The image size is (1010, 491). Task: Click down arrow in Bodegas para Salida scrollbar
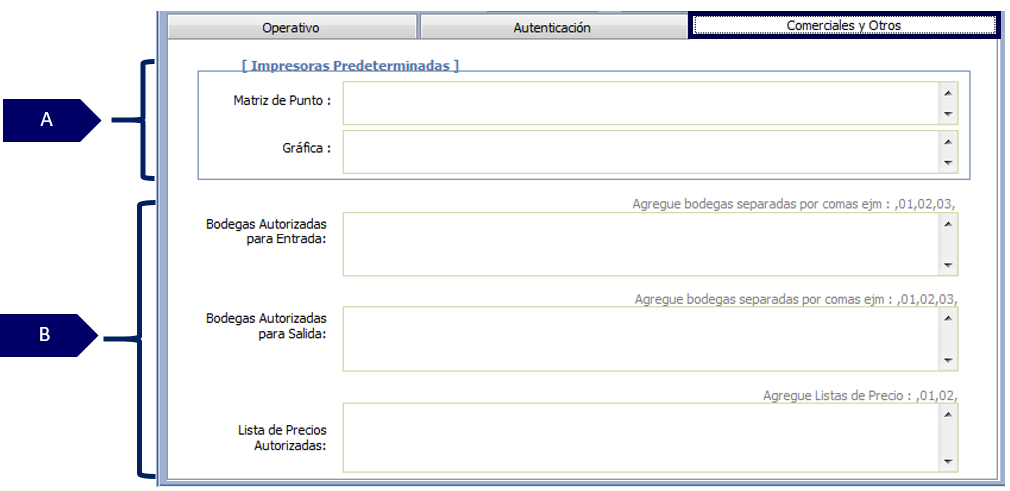pos(948,361)
